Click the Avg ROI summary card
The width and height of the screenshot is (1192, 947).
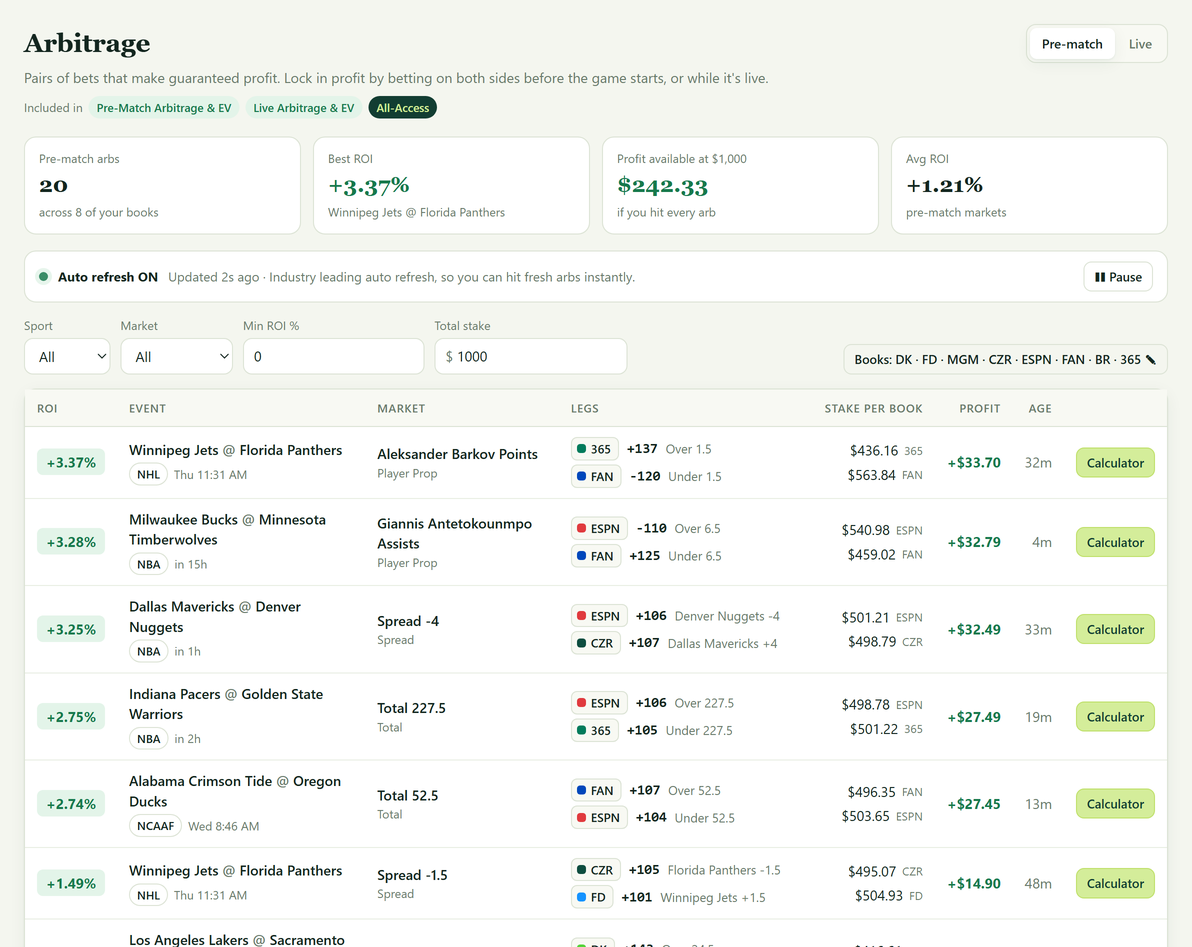click(x=1029, y=185)
